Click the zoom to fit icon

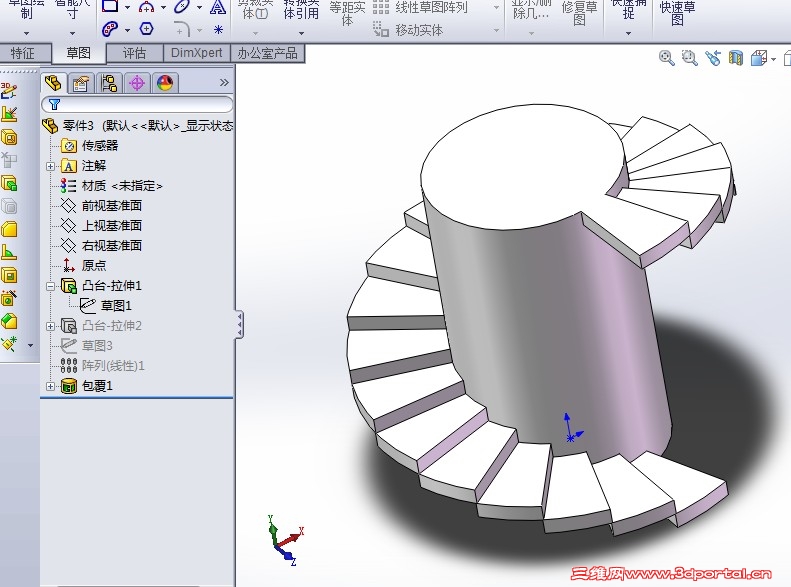(666, 58)
